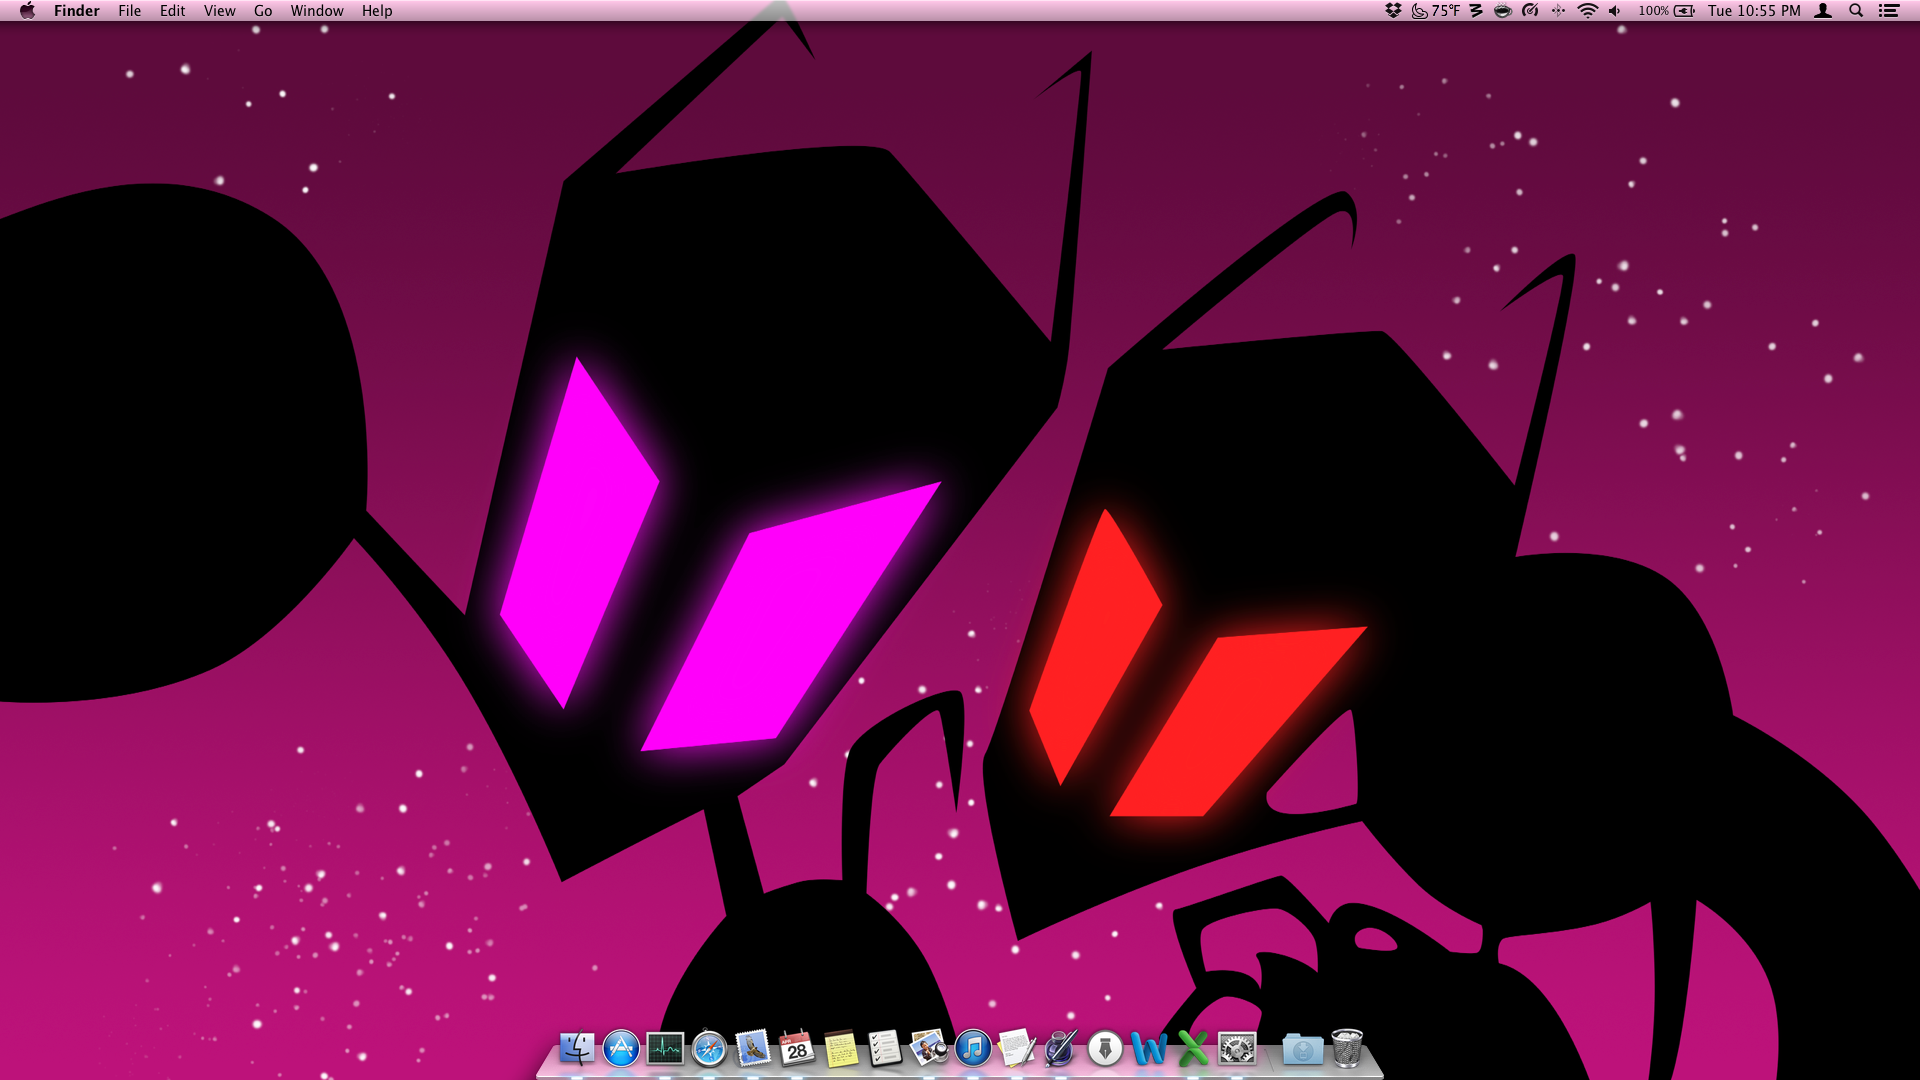Launch Reminders checklist app in dock
The height and width of the screenshot is (1080, 1920).
885,1048
